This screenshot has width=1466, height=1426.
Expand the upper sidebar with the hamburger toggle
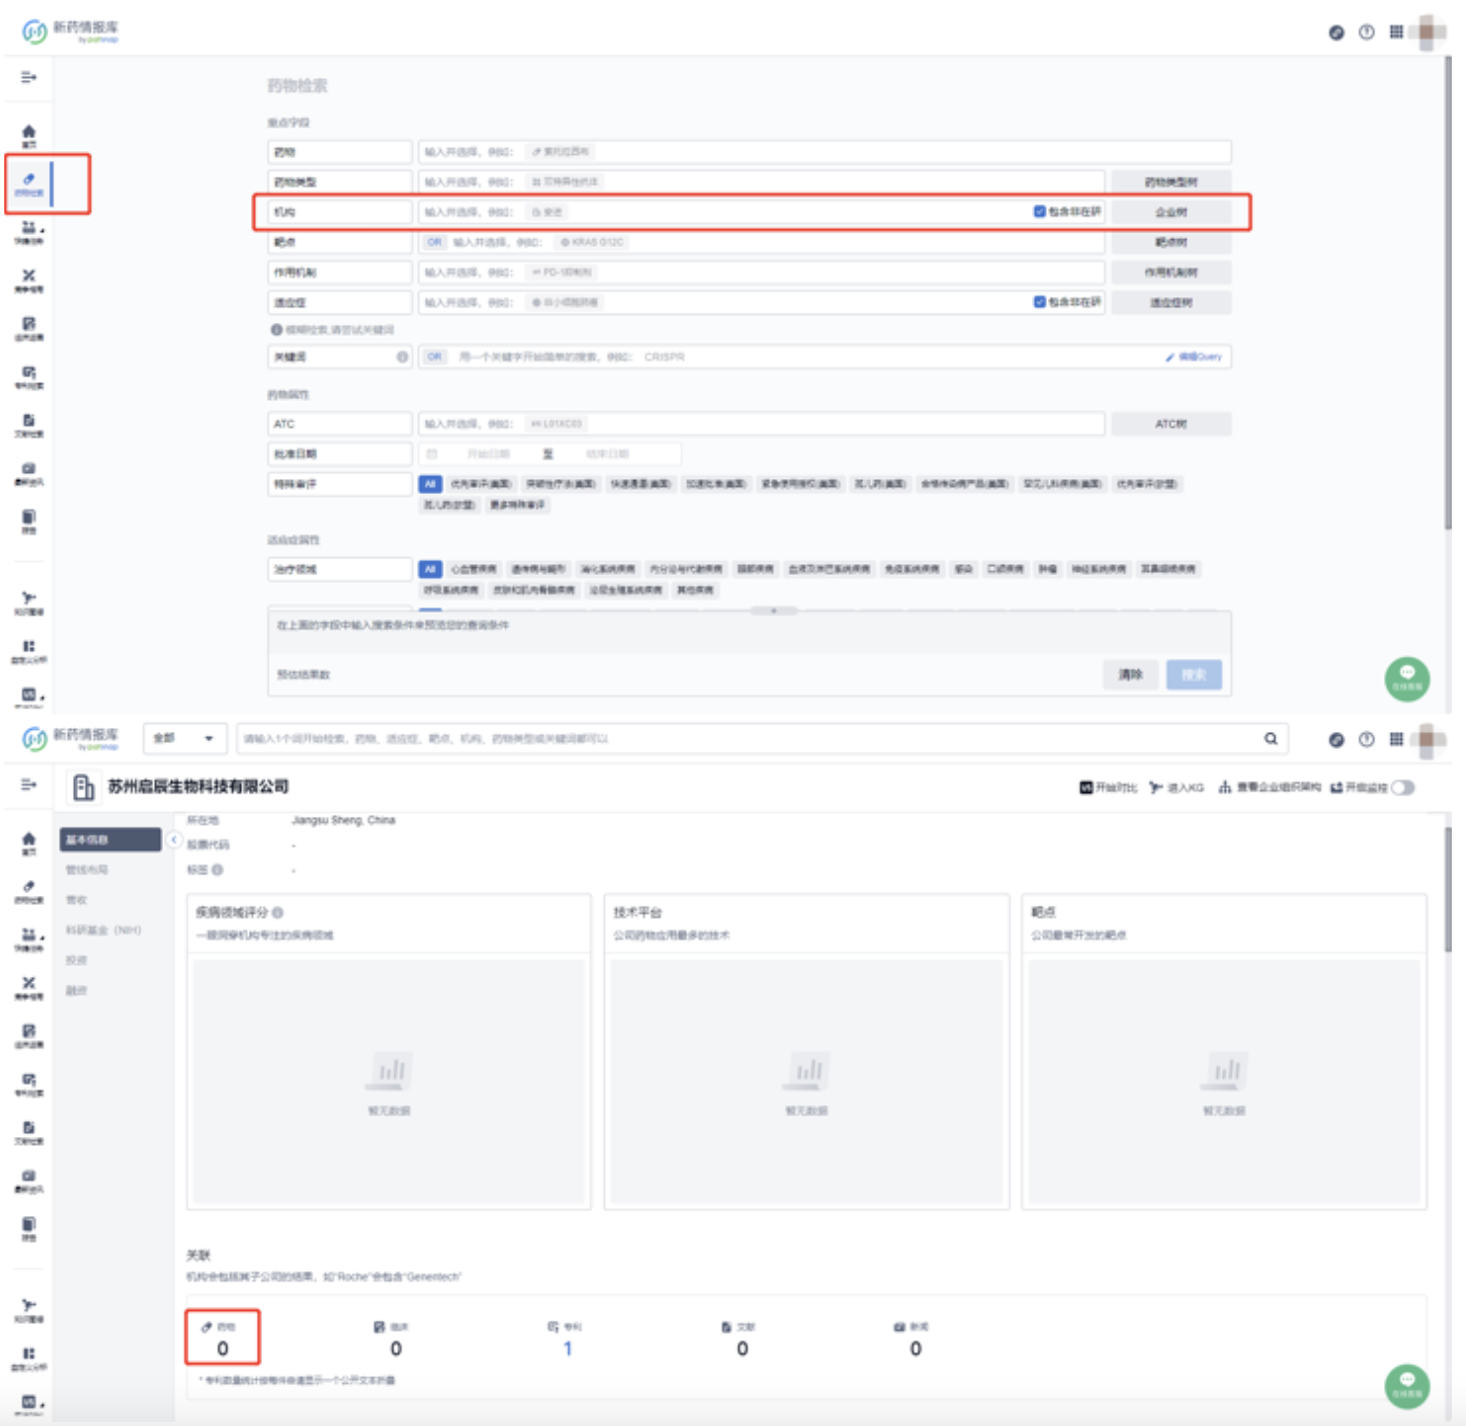[x=28, y=77]
